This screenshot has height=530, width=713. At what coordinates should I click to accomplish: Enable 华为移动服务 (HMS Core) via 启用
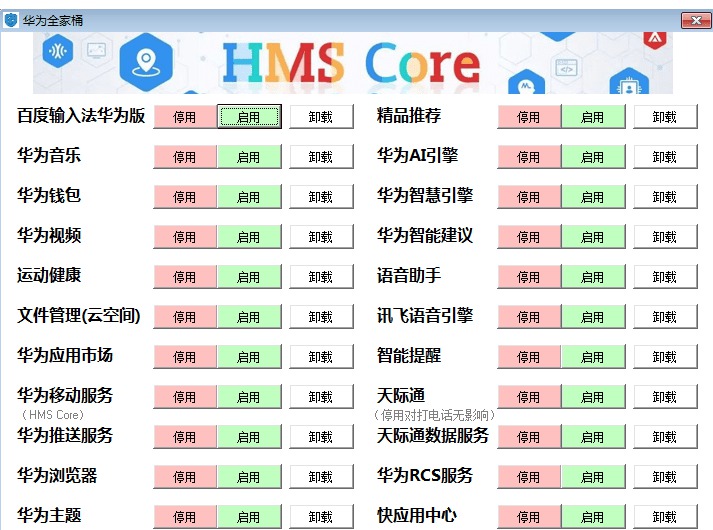[249, 397]
